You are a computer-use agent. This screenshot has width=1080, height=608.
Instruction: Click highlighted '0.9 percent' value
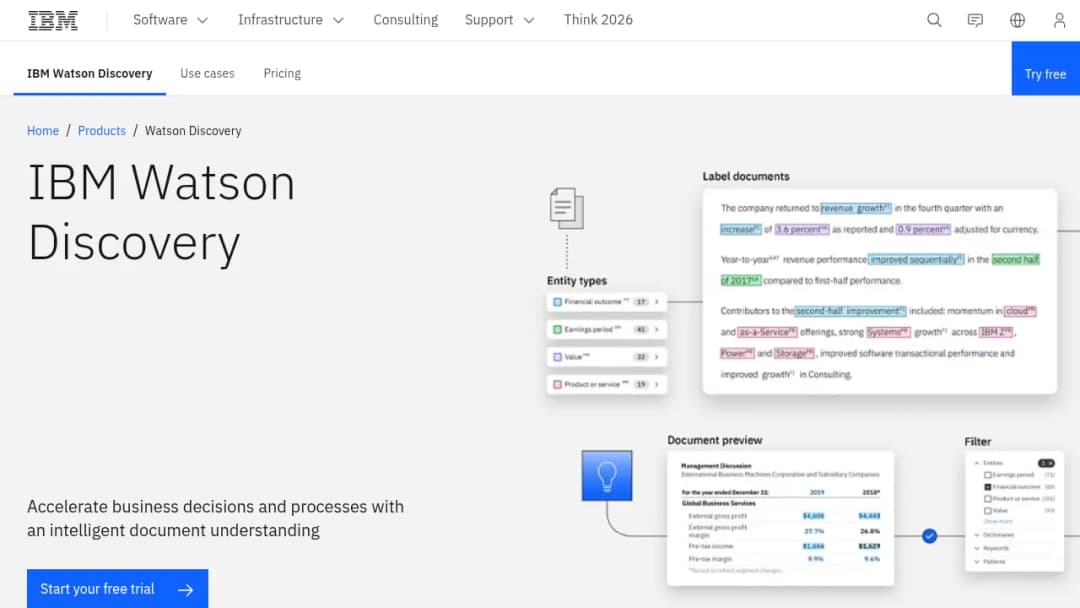pyautogui.click(x=923, y=229)
